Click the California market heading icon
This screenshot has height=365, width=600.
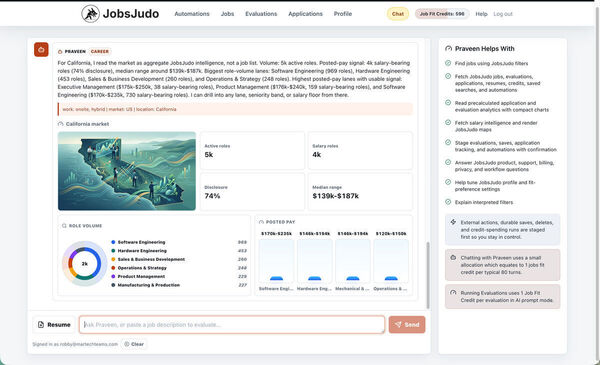point(60,124)
